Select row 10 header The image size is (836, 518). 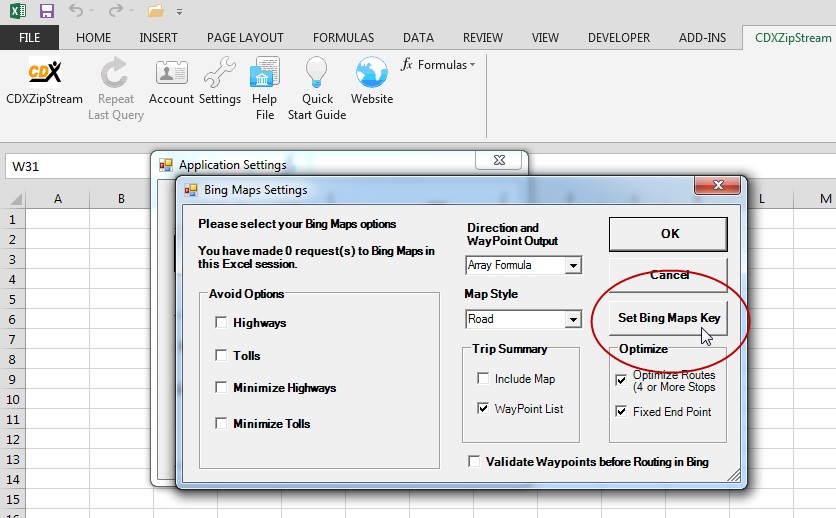pos(12,400)
